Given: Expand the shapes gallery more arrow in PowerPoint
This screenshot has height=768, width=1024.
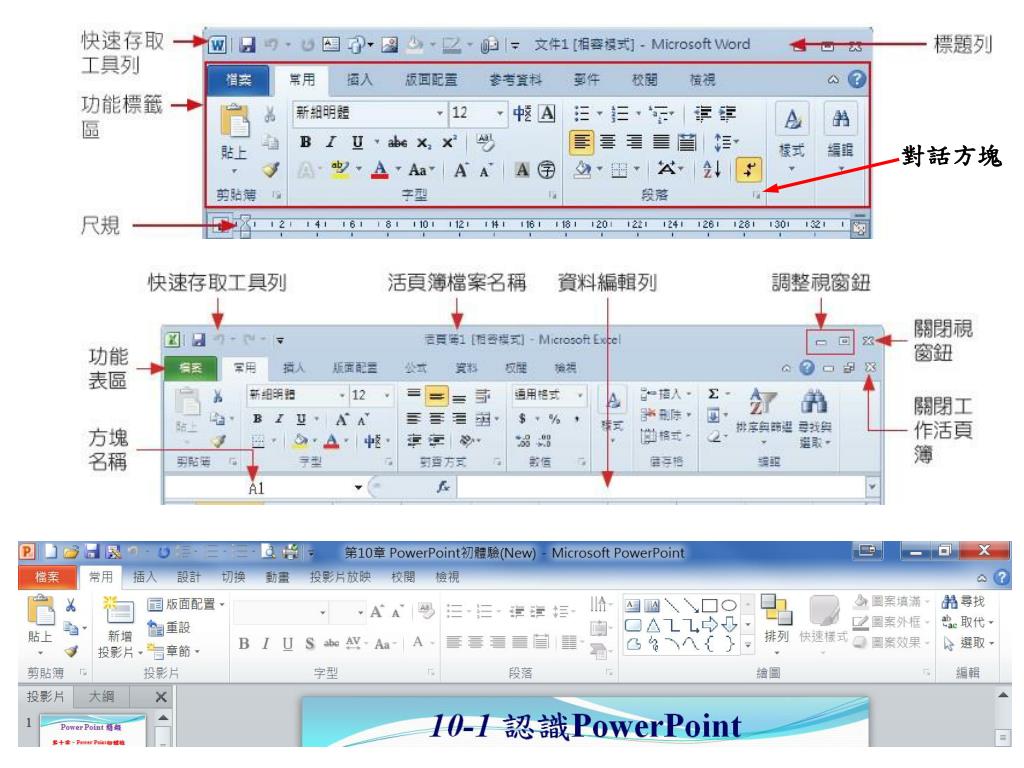Looking at the screenshot, I should 748,645.
